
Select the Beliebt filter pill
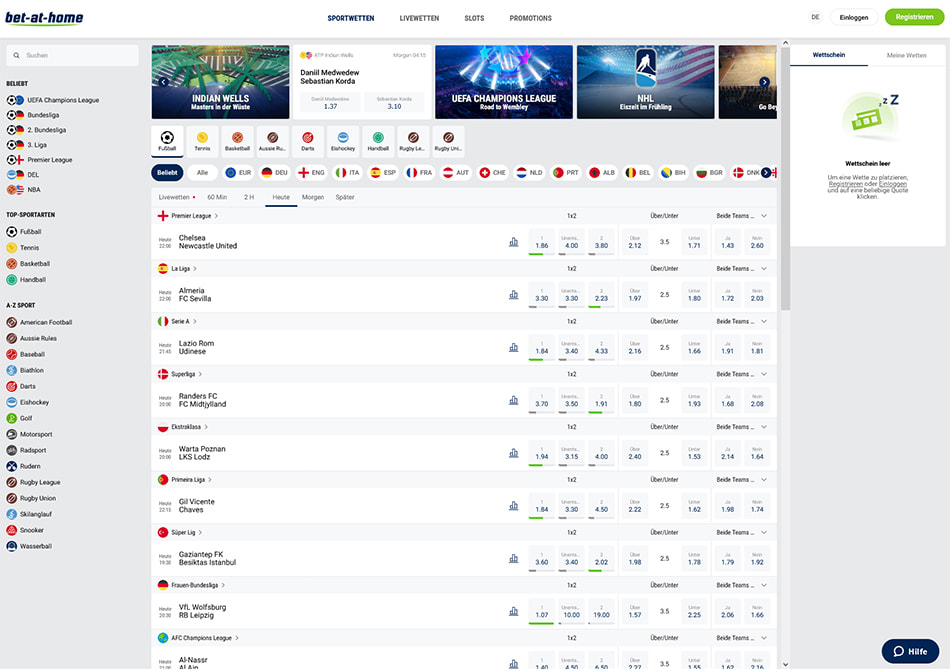(x=167, y=173)
